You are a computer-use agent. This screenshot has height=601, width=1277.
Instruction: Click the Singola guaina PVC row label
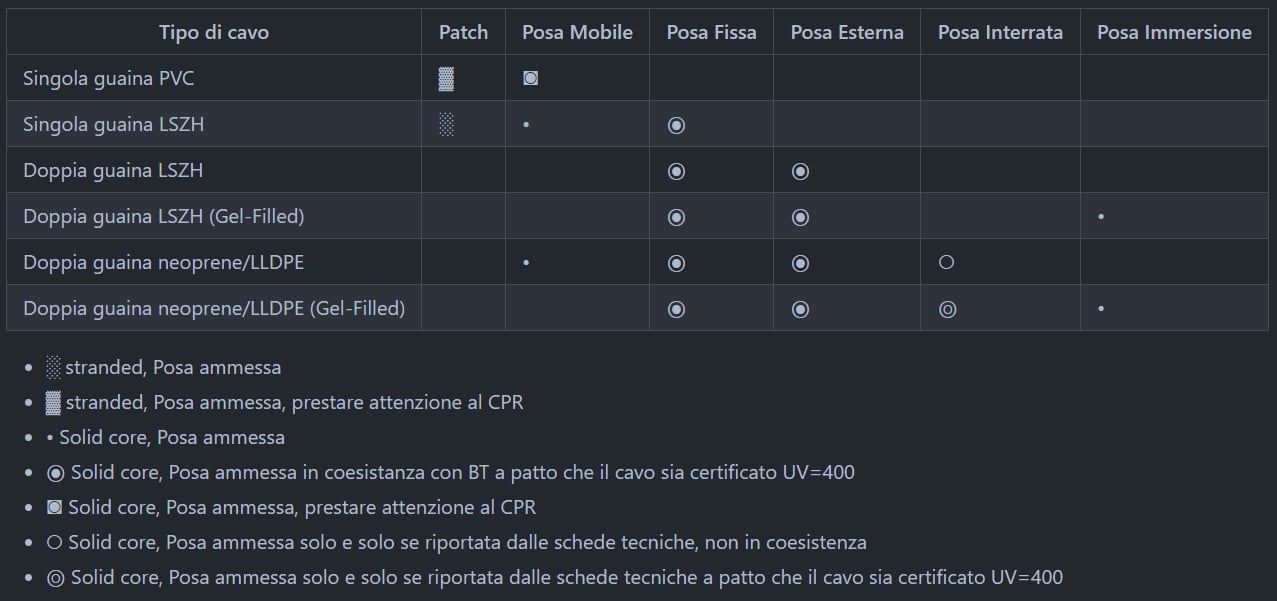[x=115, y=78]
